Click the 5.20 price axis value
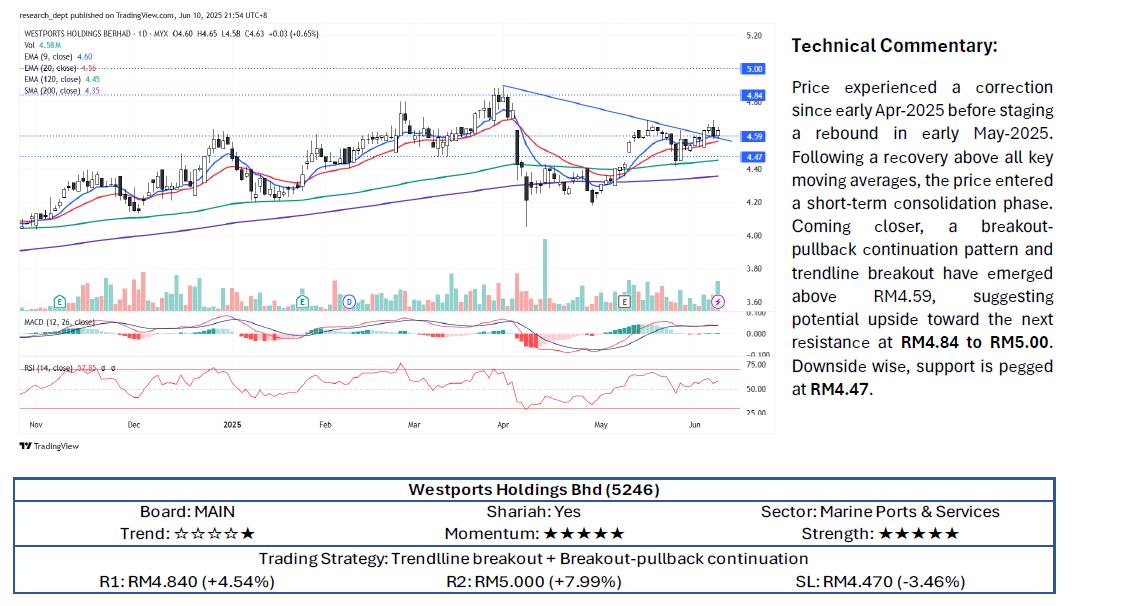Image resolution: width=1121 pixels, height=606 pixels. (754, 36)
